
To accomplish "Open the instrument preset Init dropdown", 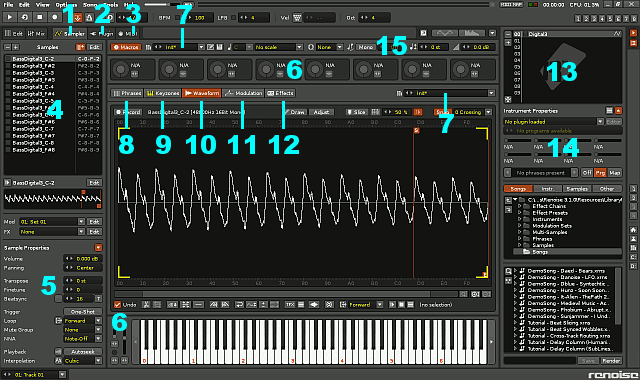I will (179, 47).
